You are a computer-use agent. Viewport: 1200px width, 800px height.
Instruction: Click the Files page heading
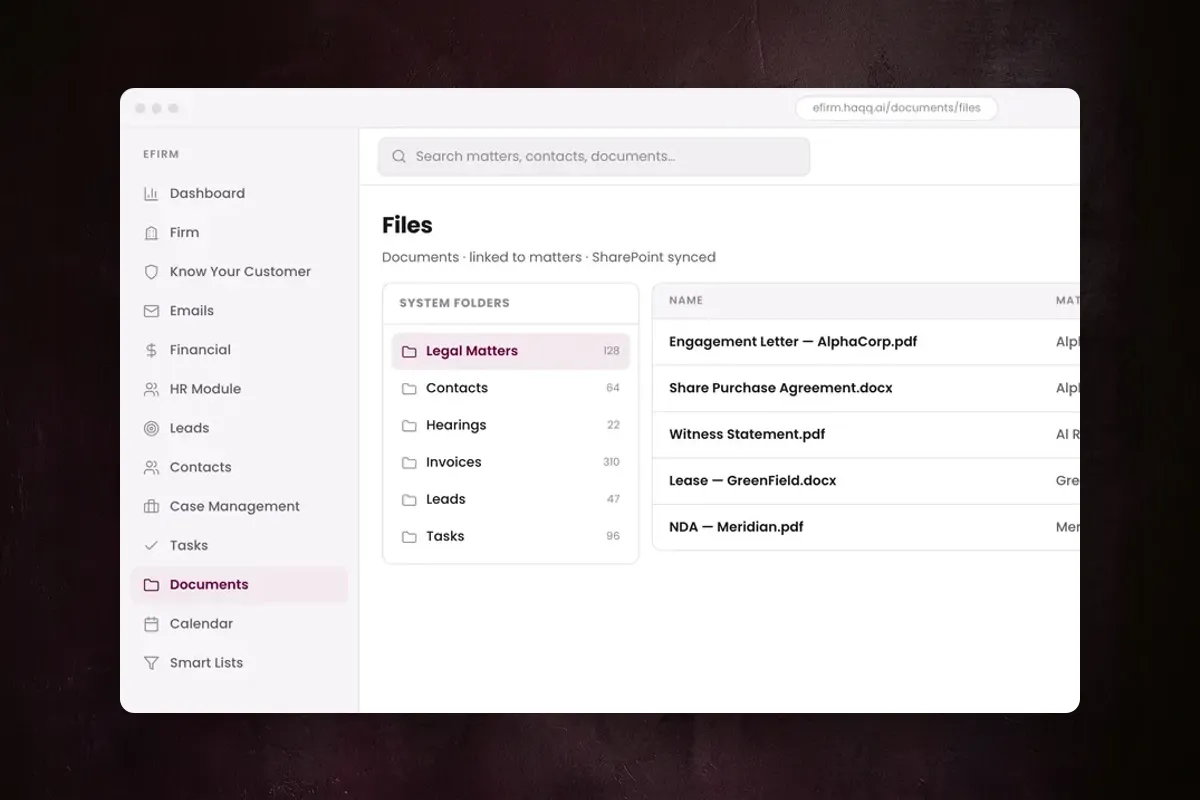407,226
